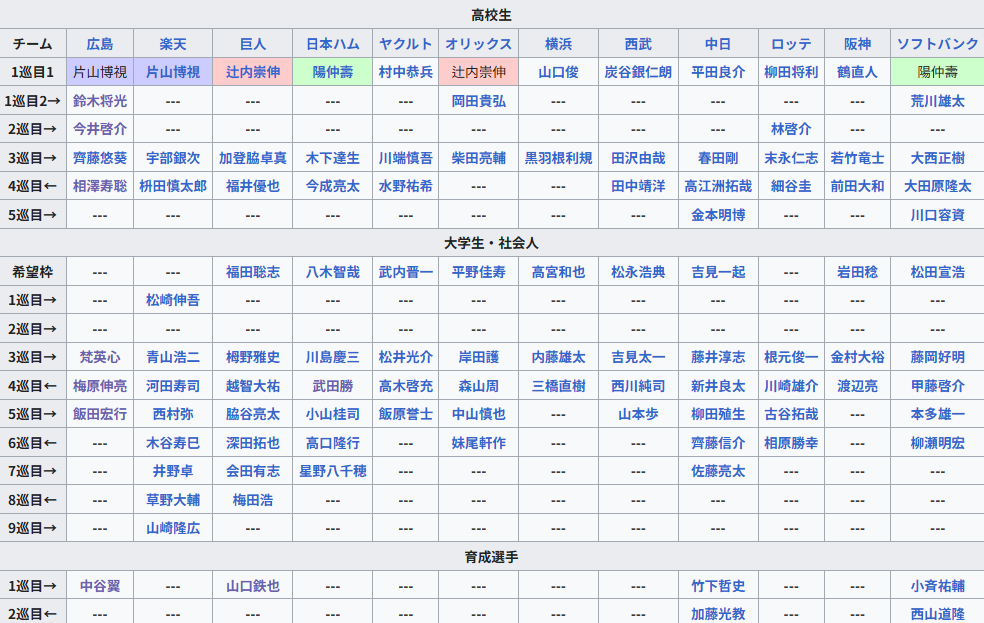Click the 岡田貴弘 link
The width and height of the screenshot is (984, 623).
coord(478,101)
